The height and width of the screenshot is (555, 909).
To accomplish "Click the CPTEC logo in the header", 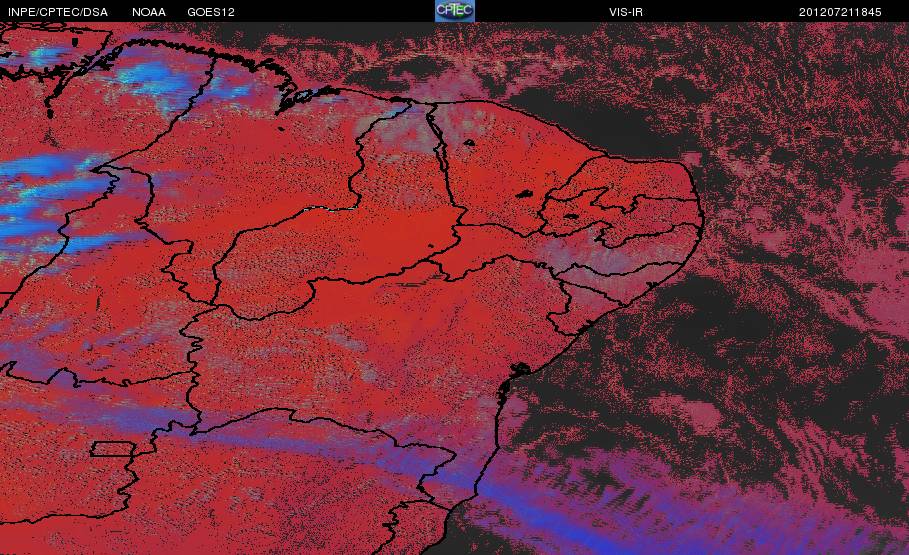I will tap(455, 11).
